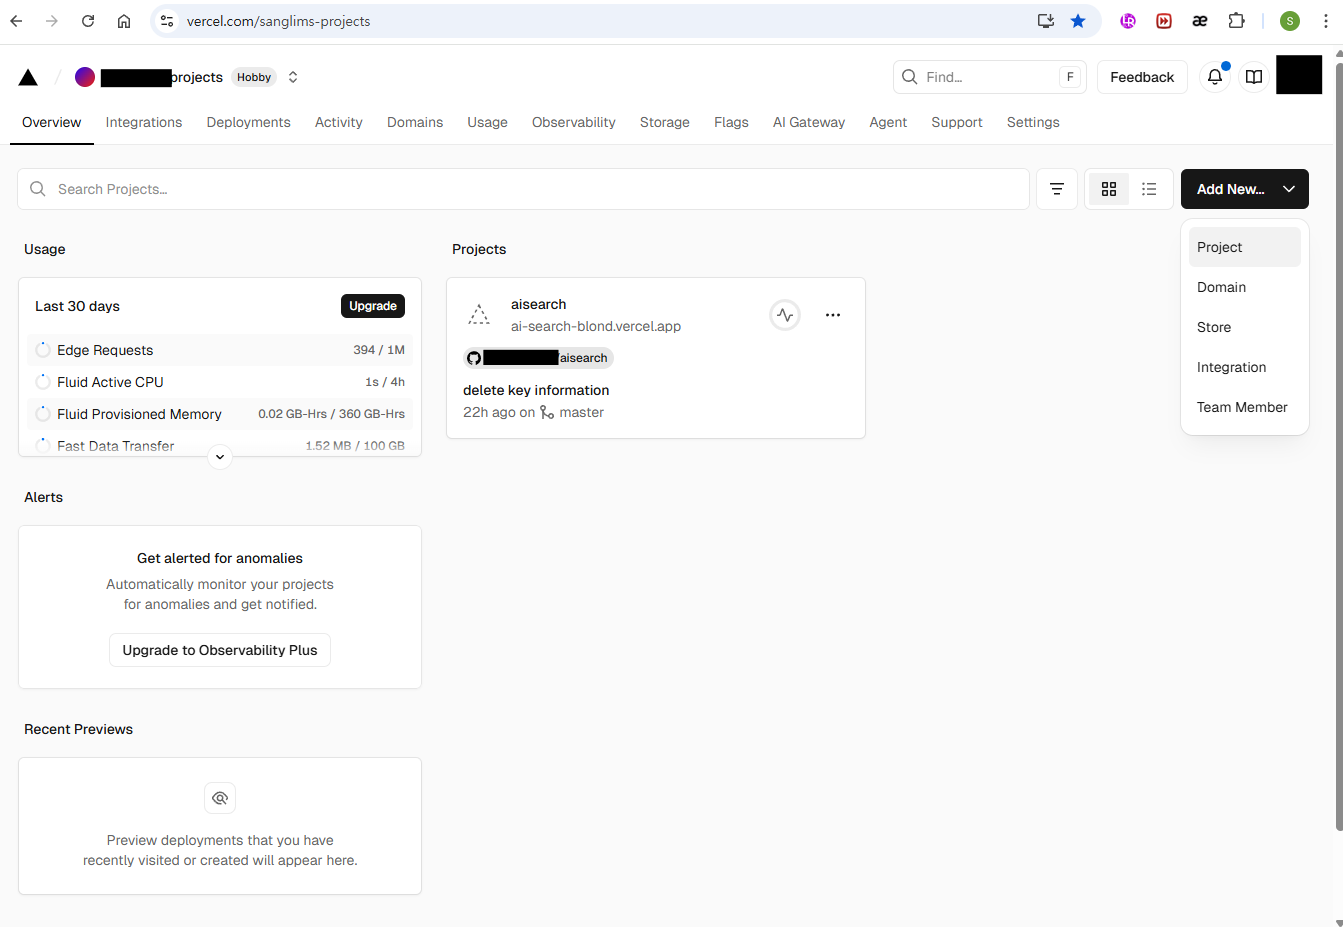This screenshot has width=1343, height=927.
Task: Open the aisearch project name
Action: tap(538, 304)
